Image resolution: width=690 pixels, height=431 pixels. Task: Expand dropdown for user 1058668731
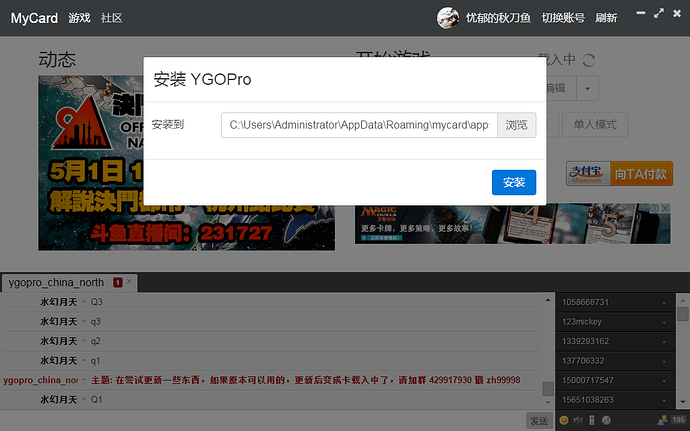click(x=664, y=302)
